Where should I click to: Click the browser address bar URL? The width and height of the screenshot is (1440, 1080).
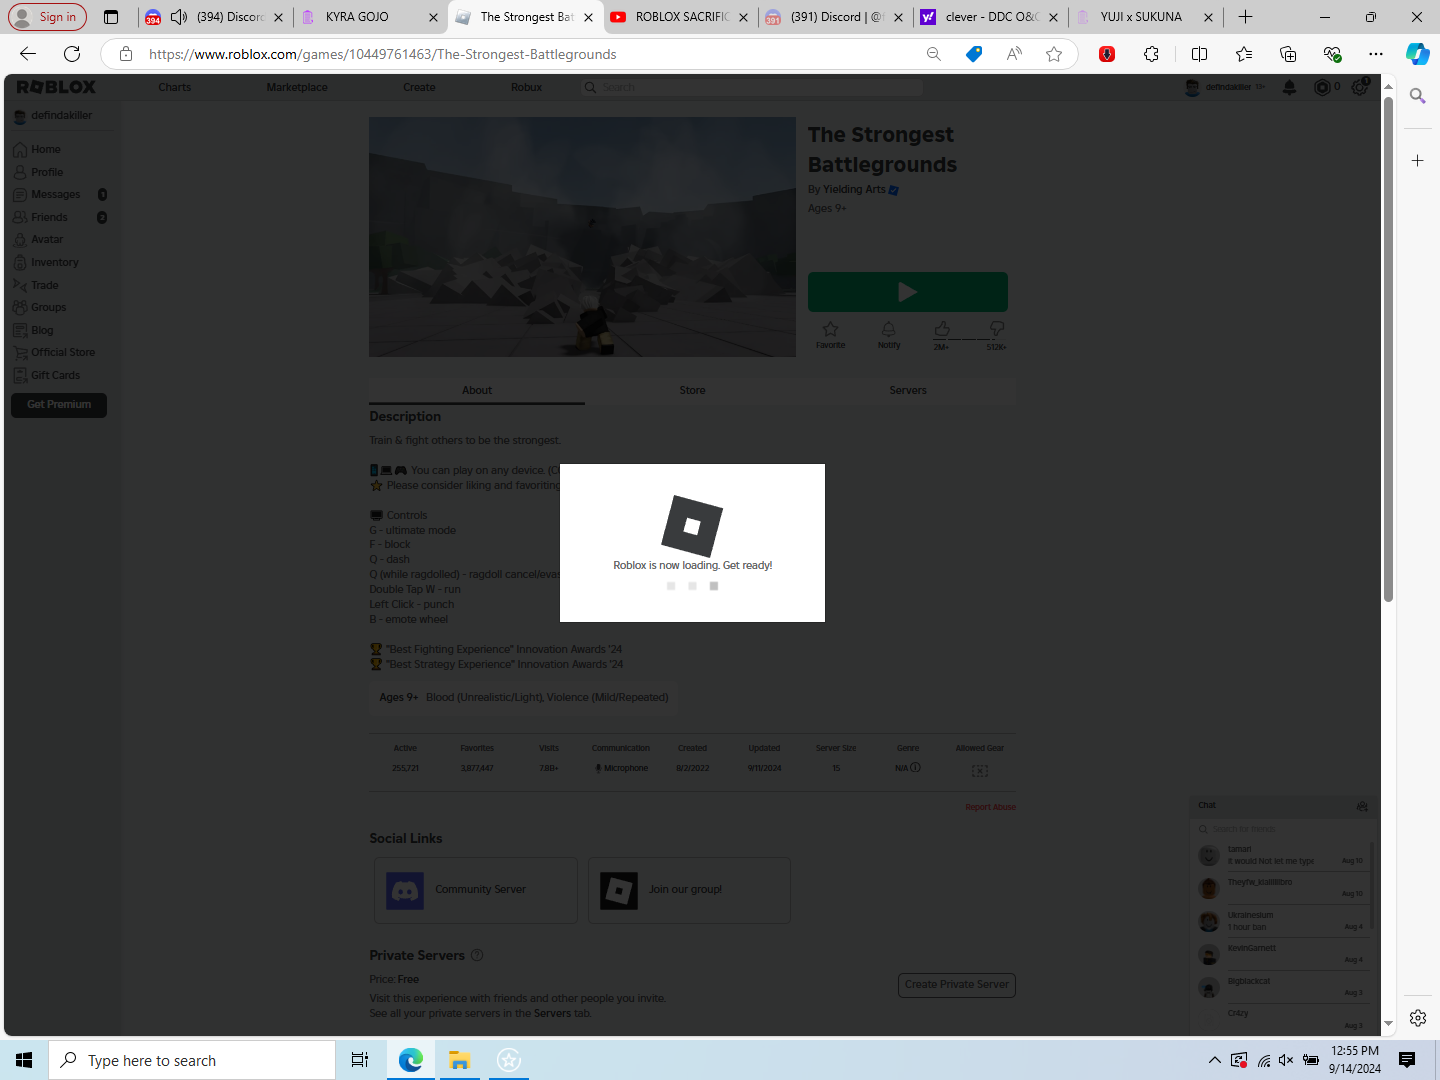pos(383,54)
